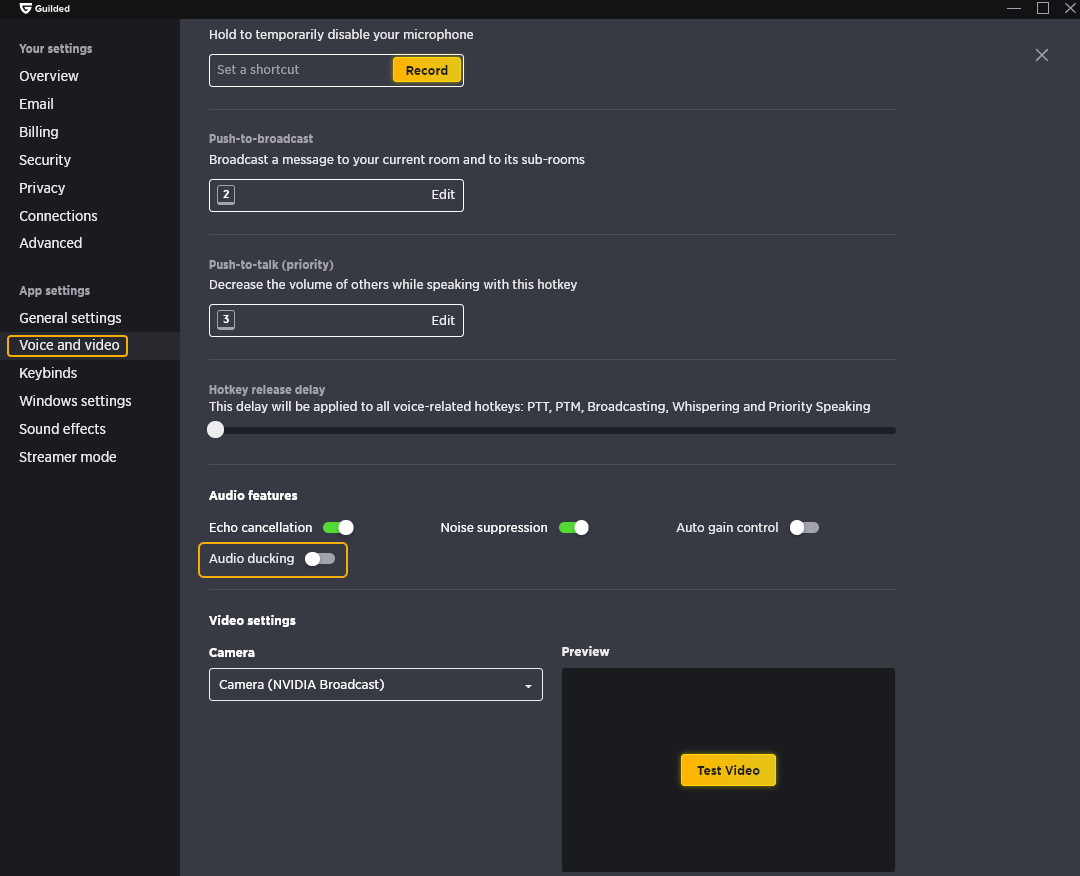1080x876 pixels.
Task: Click the Push-to-broadcast label
Action: pyautogui.click(x=261, y=138)
